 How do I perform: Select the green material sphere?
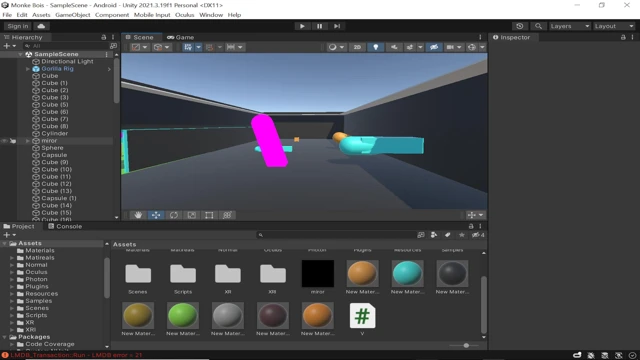click(x=183, y=316)
